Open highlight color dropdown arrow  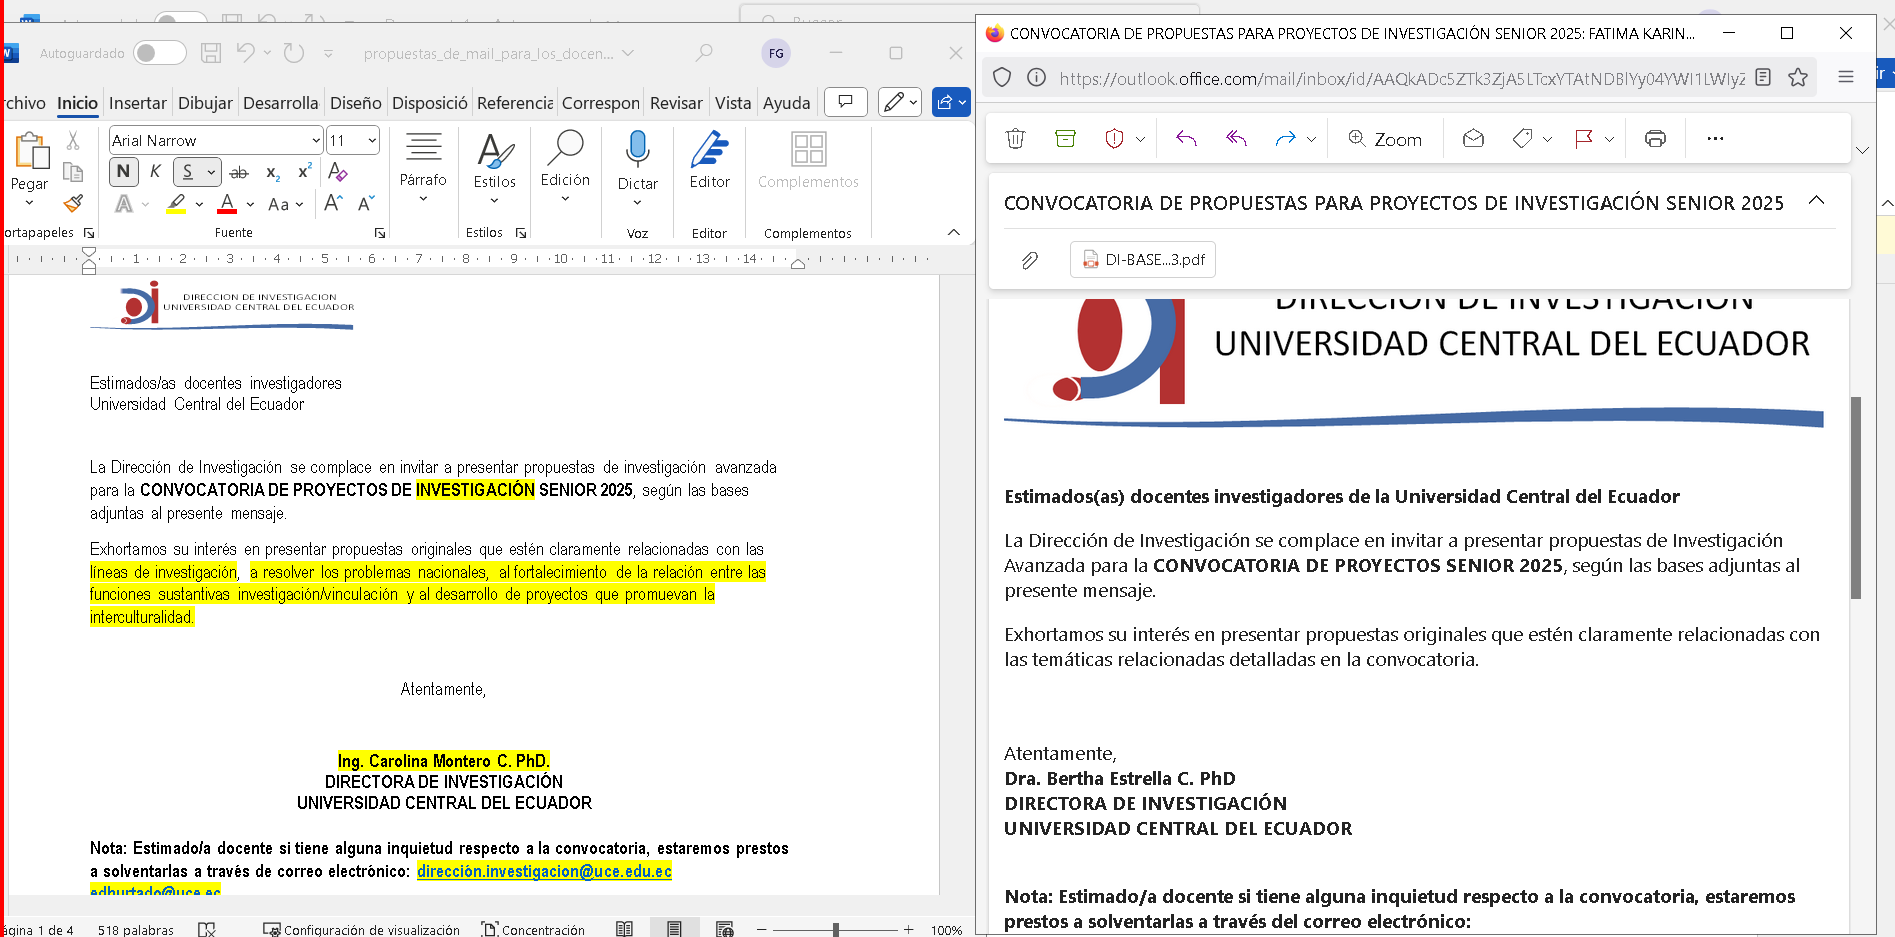point(199,204)
